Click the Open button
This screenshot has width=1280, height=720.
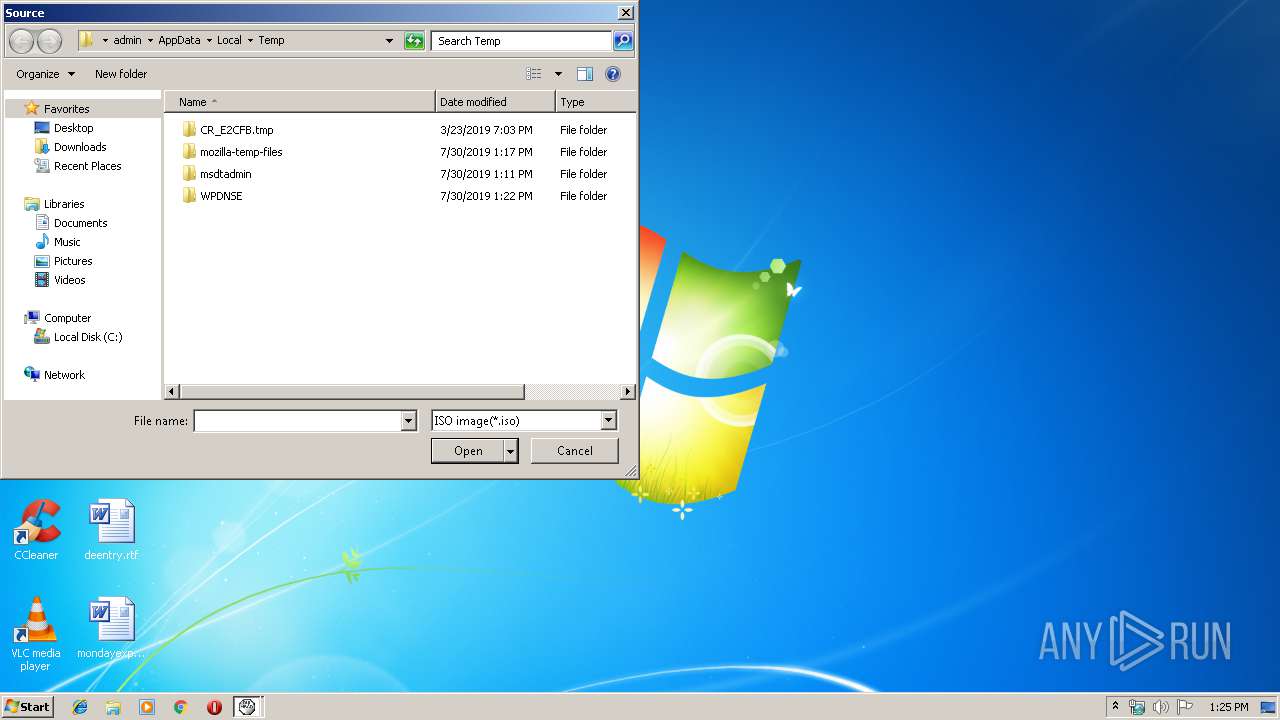point(468,451)
